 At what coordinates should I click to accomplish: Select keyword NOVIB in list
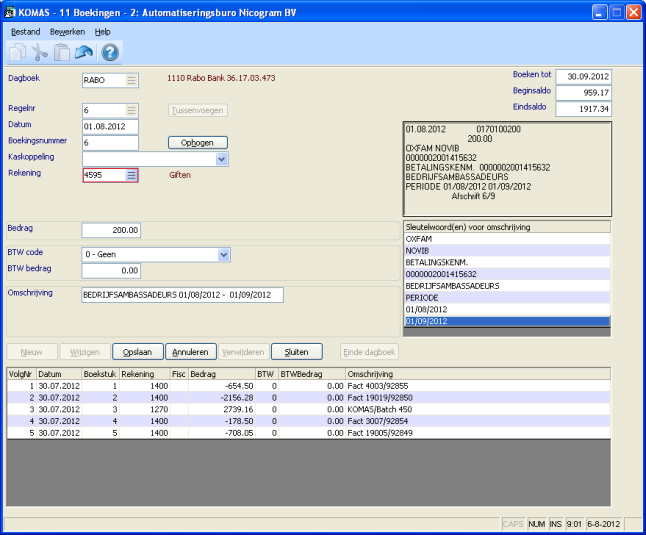click(507, 250)
